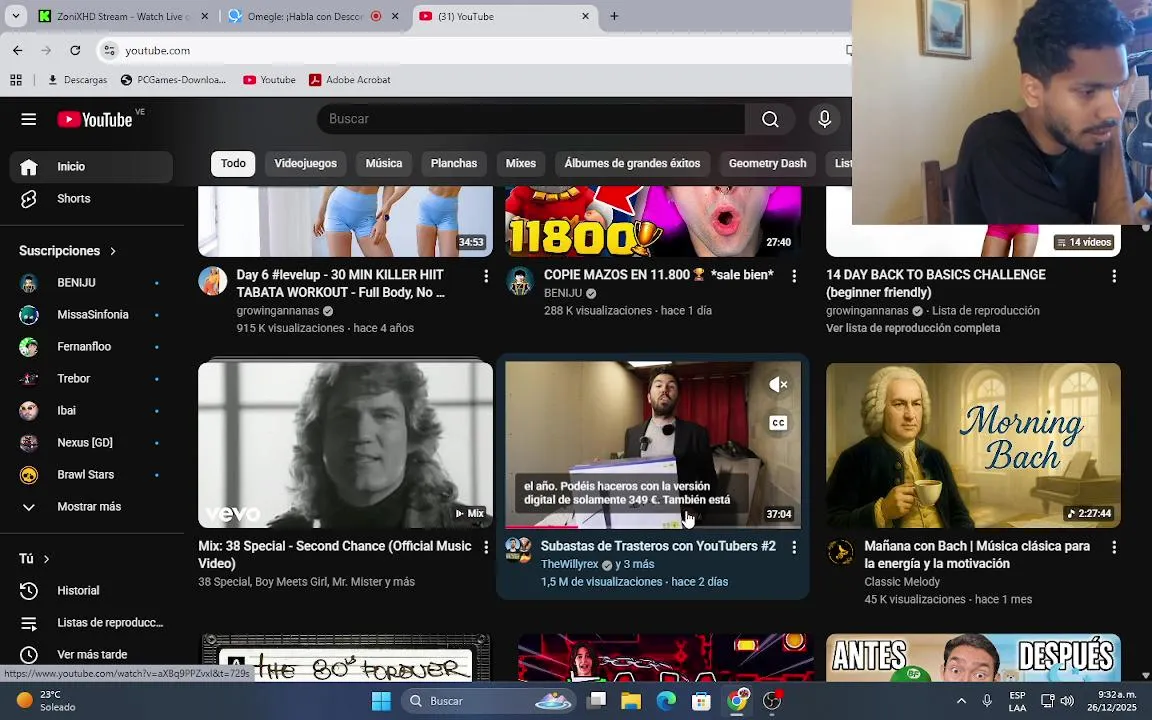Open Subastas de Trasteros con YouTubers #2 title
This screenshot has width=1152, height=720.
point(658,546)
